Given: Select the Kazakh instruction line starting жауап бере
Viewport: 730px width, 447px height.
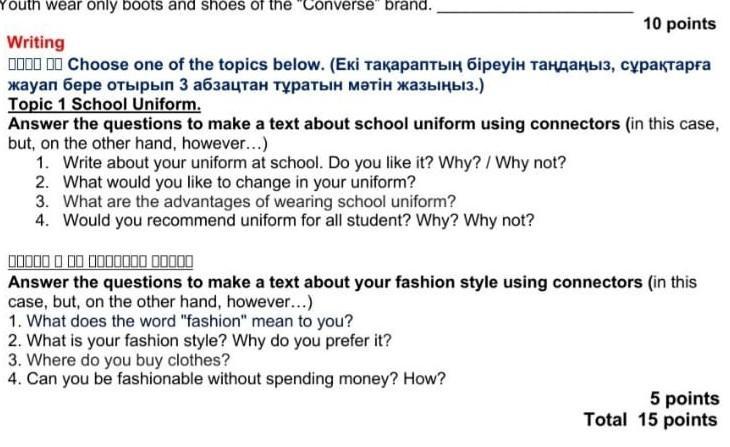Looking at the screenshot, I should tap(246, 85).
